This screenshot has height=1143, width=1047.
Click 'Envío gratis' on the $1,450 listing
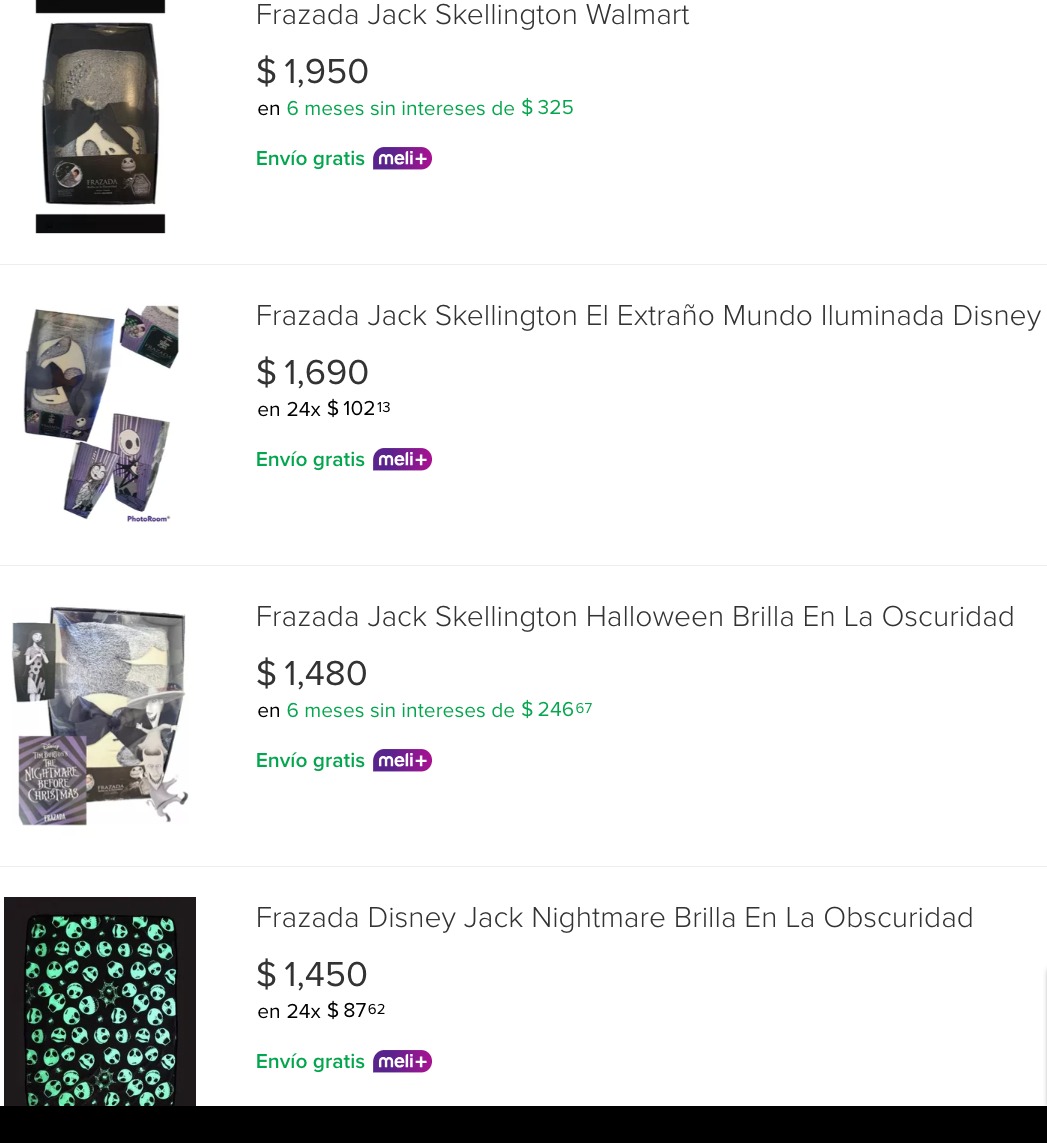coord(310,1061)
